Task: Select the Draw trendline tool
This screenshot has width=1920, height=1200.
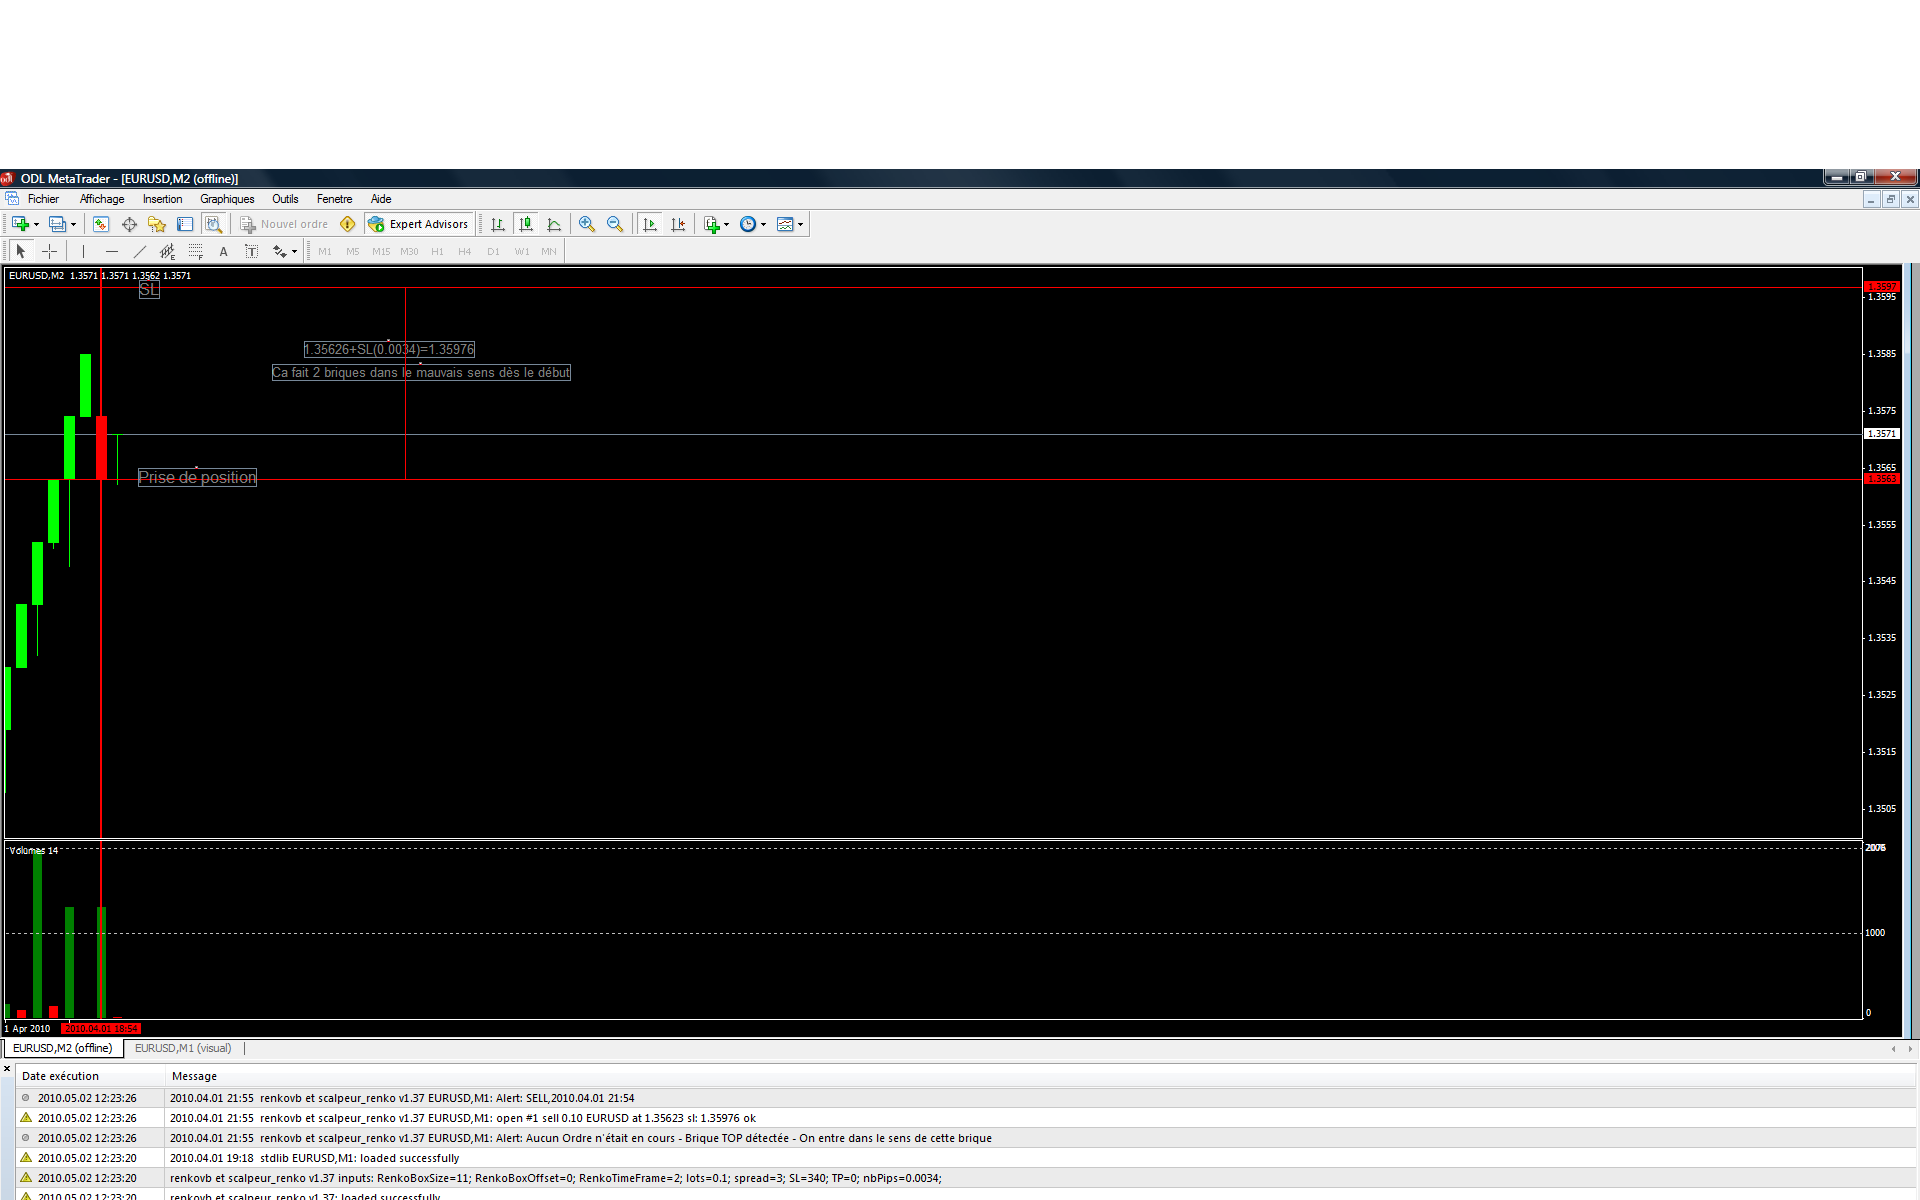Action: (x=140, y=251)
